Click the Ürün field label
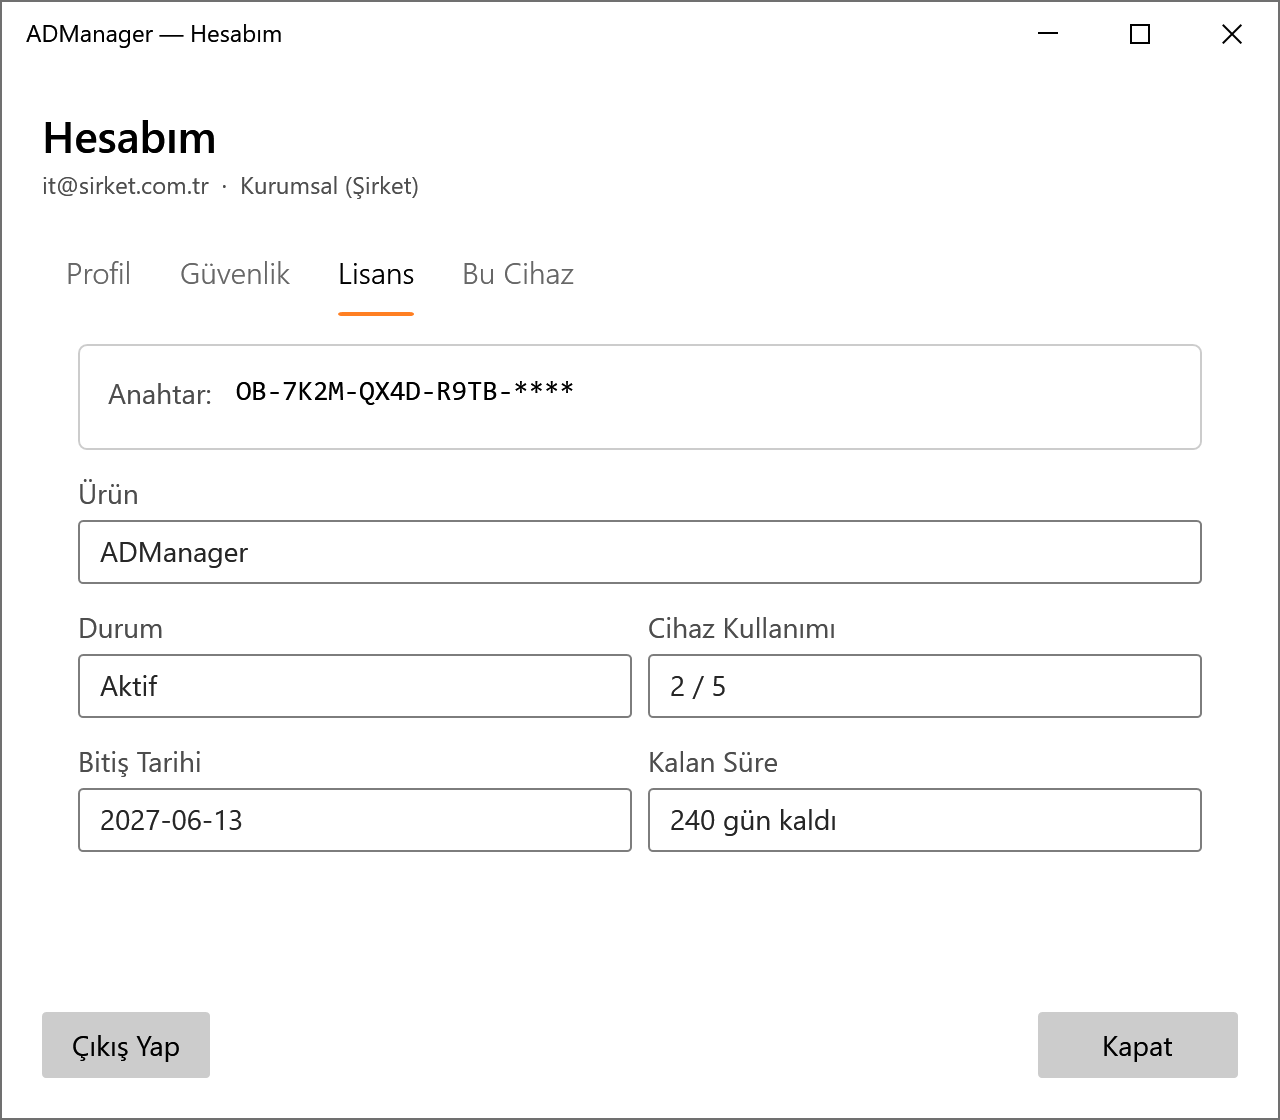Screen dimensions: 1280x1120 tap(108, 494)
